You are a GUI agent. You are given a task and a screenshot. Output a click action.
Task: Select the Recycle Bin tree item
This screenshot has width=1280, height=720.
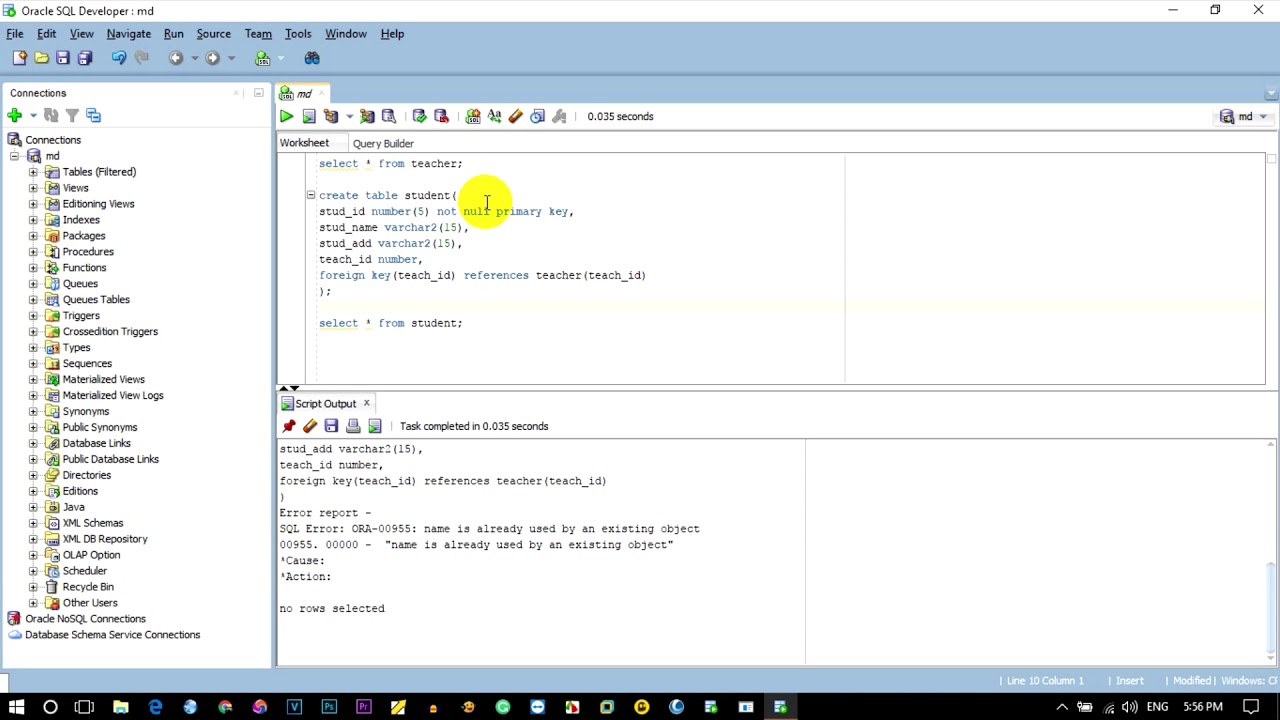[88, 587]
